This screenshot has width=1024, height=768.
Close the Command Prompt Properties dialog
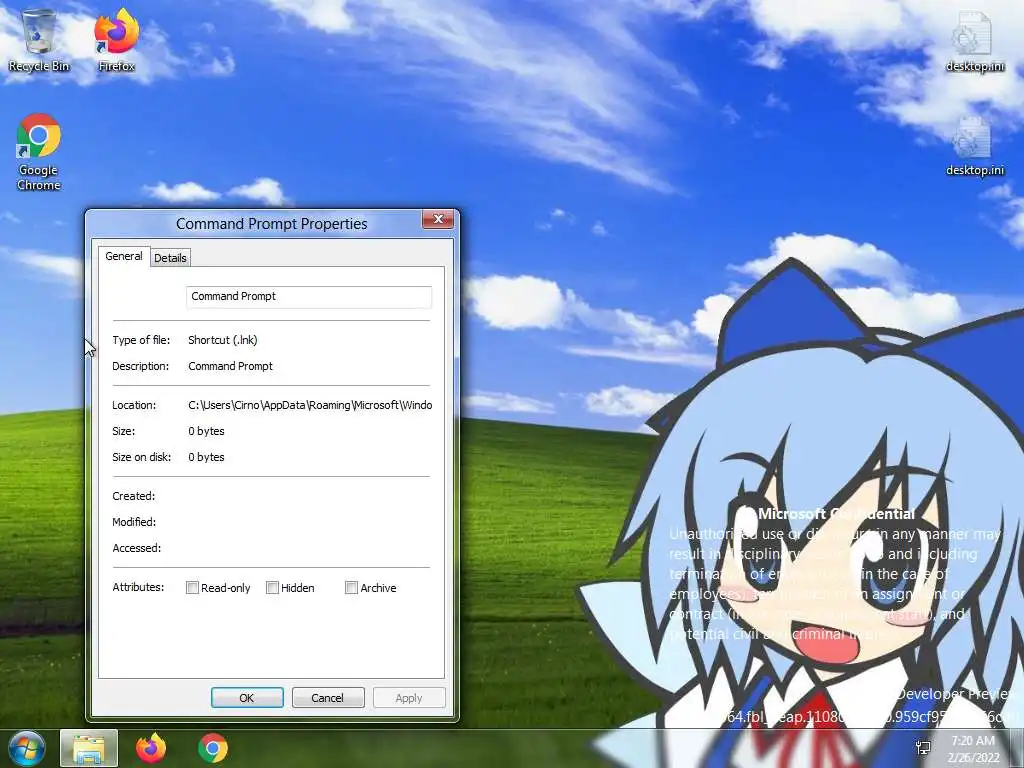click(x=438, y=219)
